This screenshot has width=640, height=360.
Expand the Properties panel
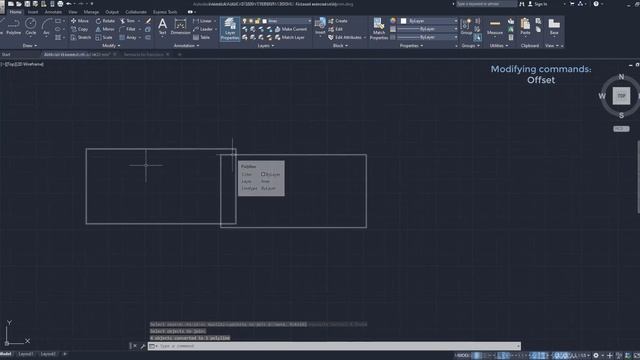click(411, 46)
